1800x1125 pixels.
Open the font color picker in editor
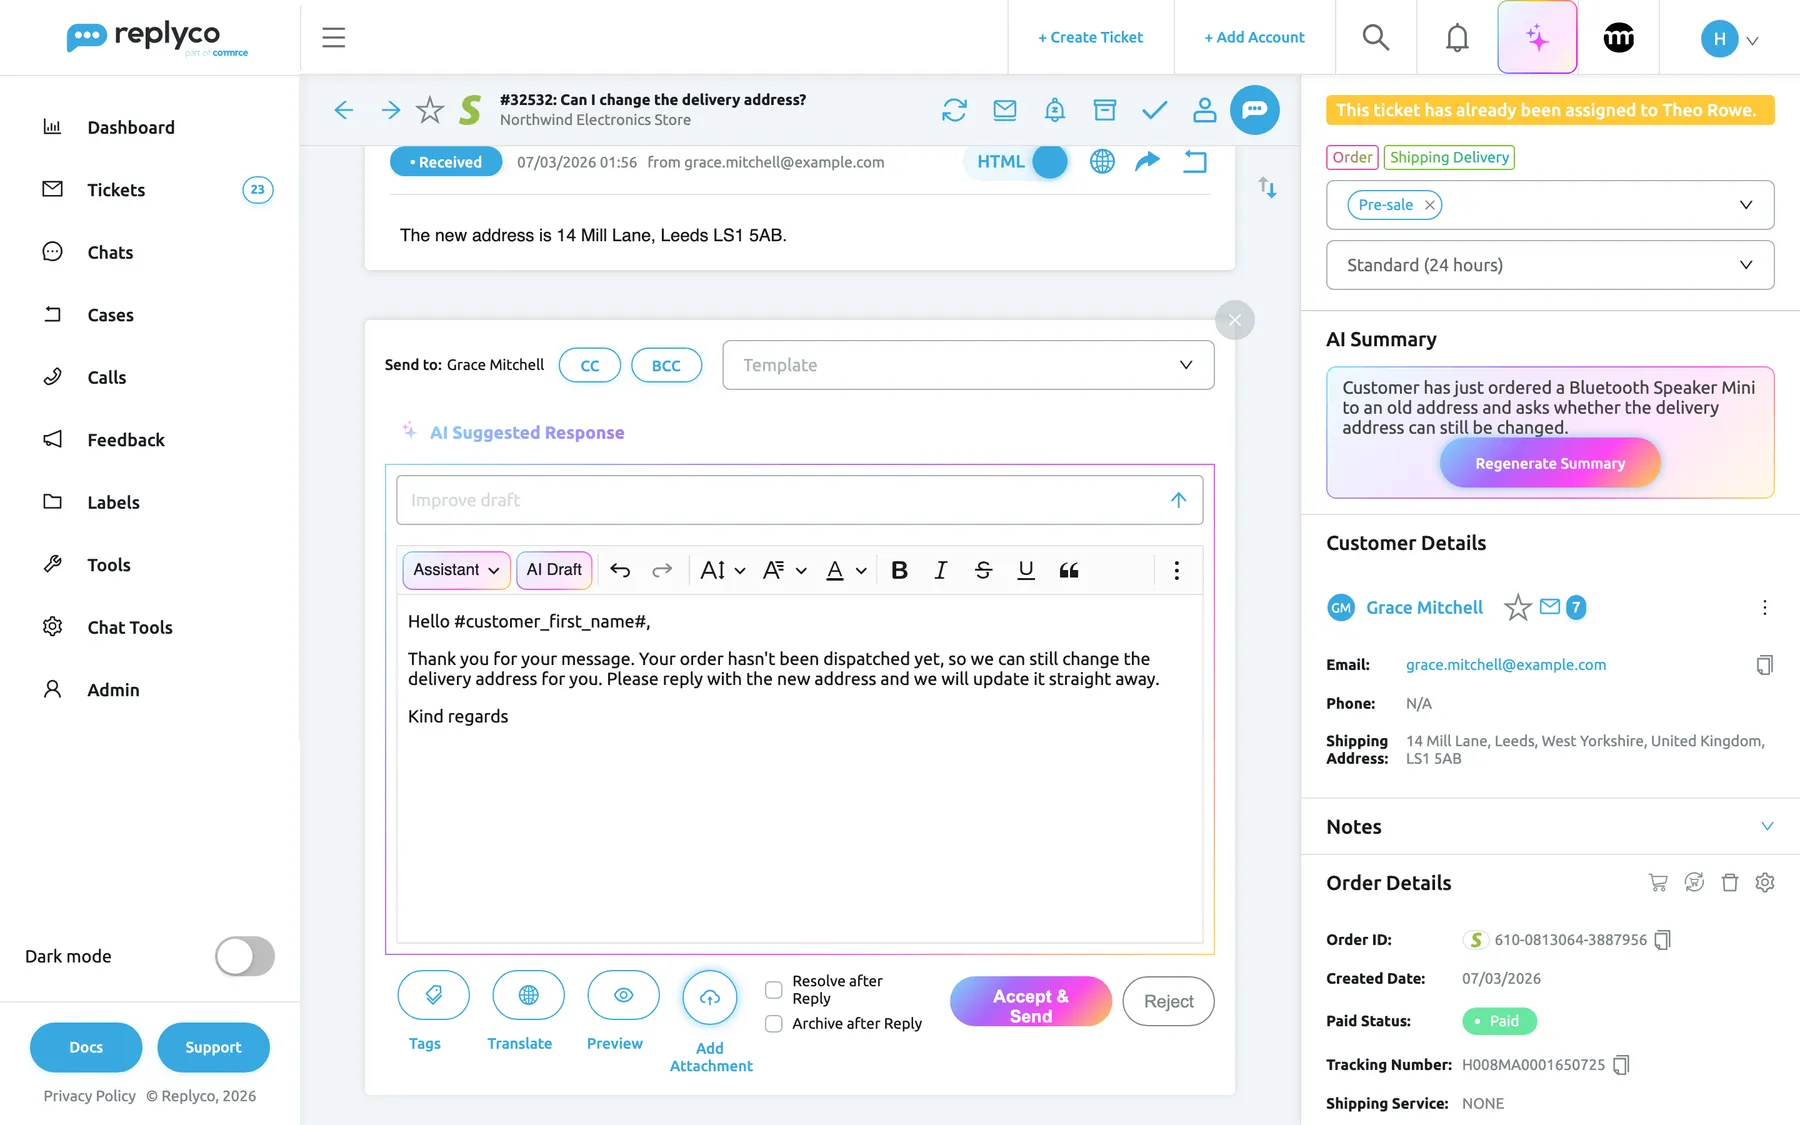tap(845, 570)
